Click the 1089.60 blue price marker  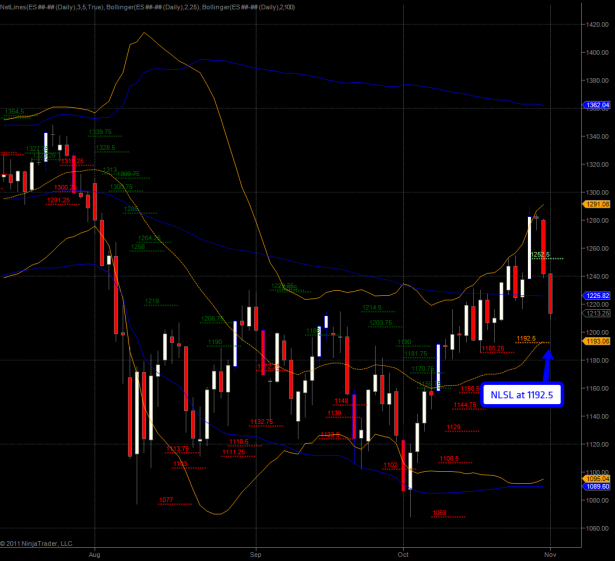pyautogui.click(x=596, y=486)
